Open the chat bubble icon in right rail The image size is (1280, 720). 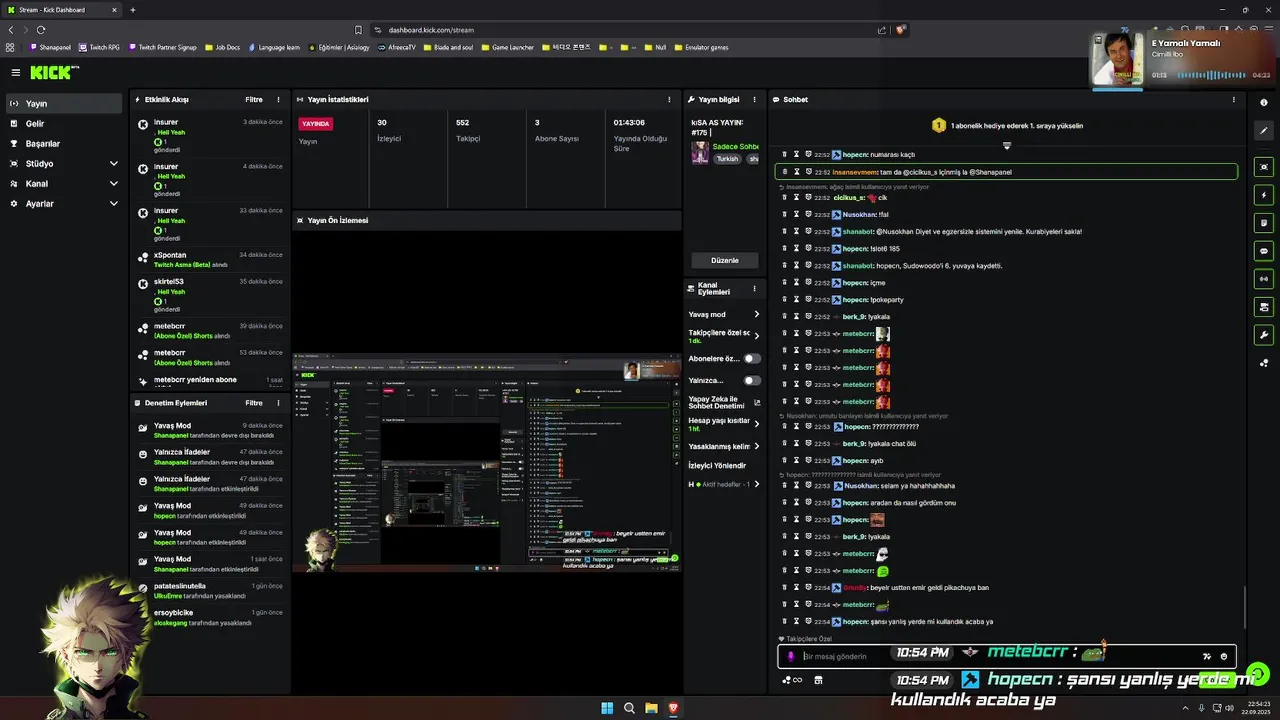pos(1264,251)
